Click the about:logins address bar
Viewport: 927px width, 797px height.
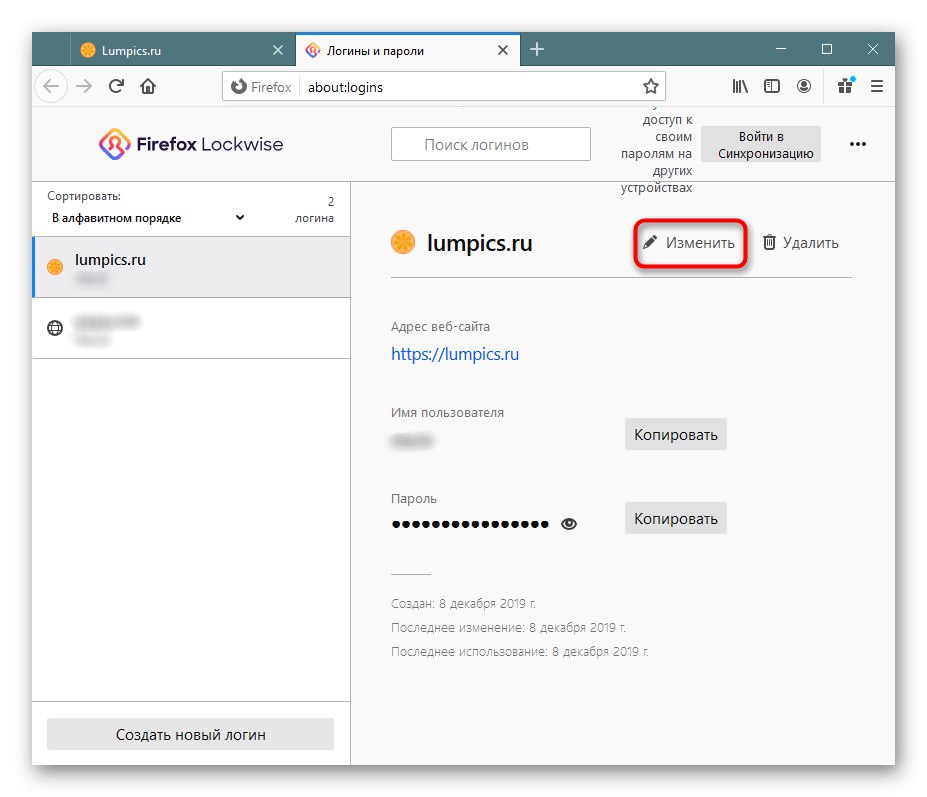pos(444,87)
